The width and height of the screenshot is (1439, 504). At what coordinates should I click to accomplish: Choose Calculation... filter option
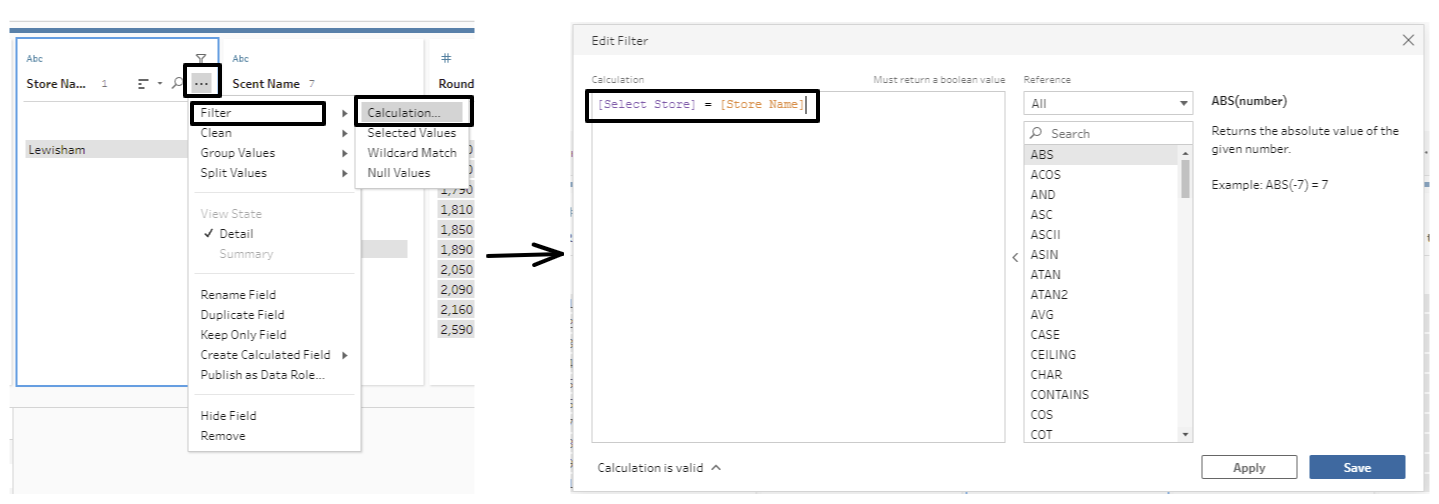[x=413, y=113]
